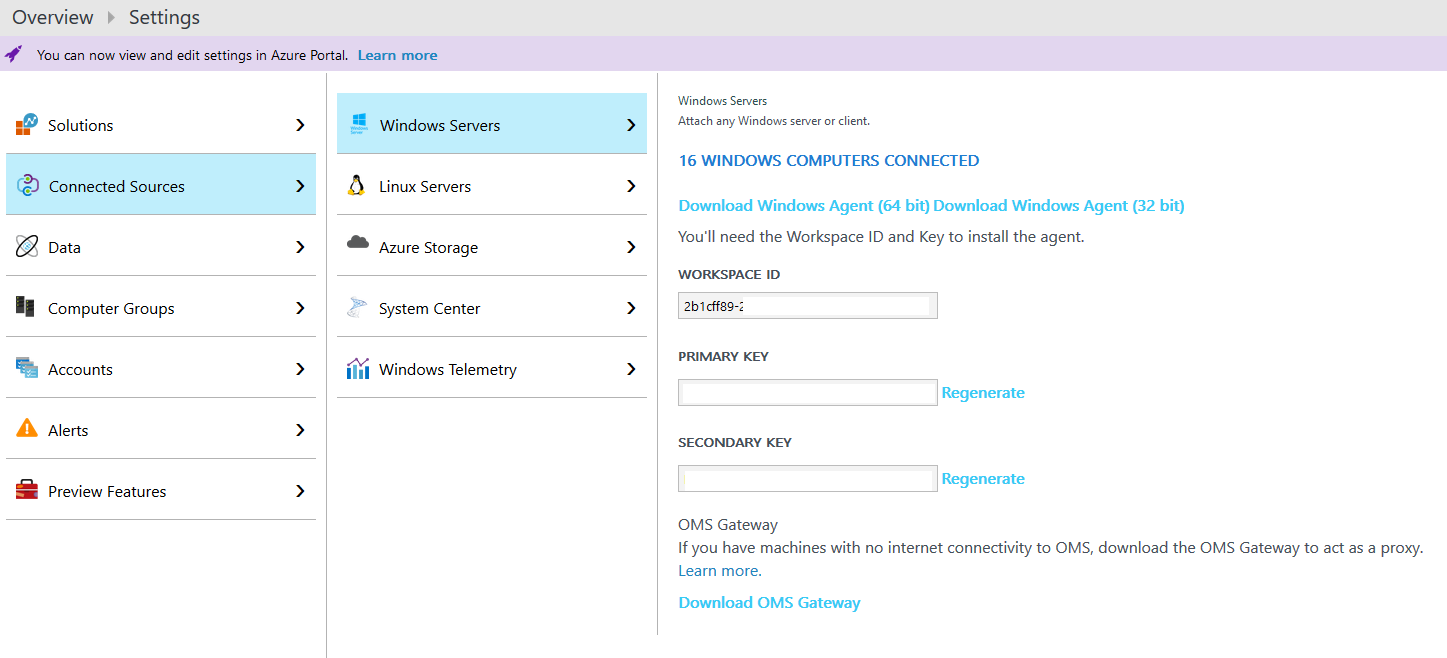The image size is (1447, 658).
Task: Expand the Linux Servers chevron
Action: click(631, 186)
